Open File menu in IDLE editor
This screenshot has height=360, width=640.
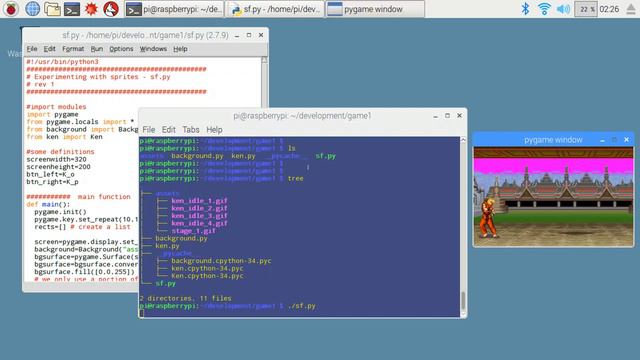[32, 49]
